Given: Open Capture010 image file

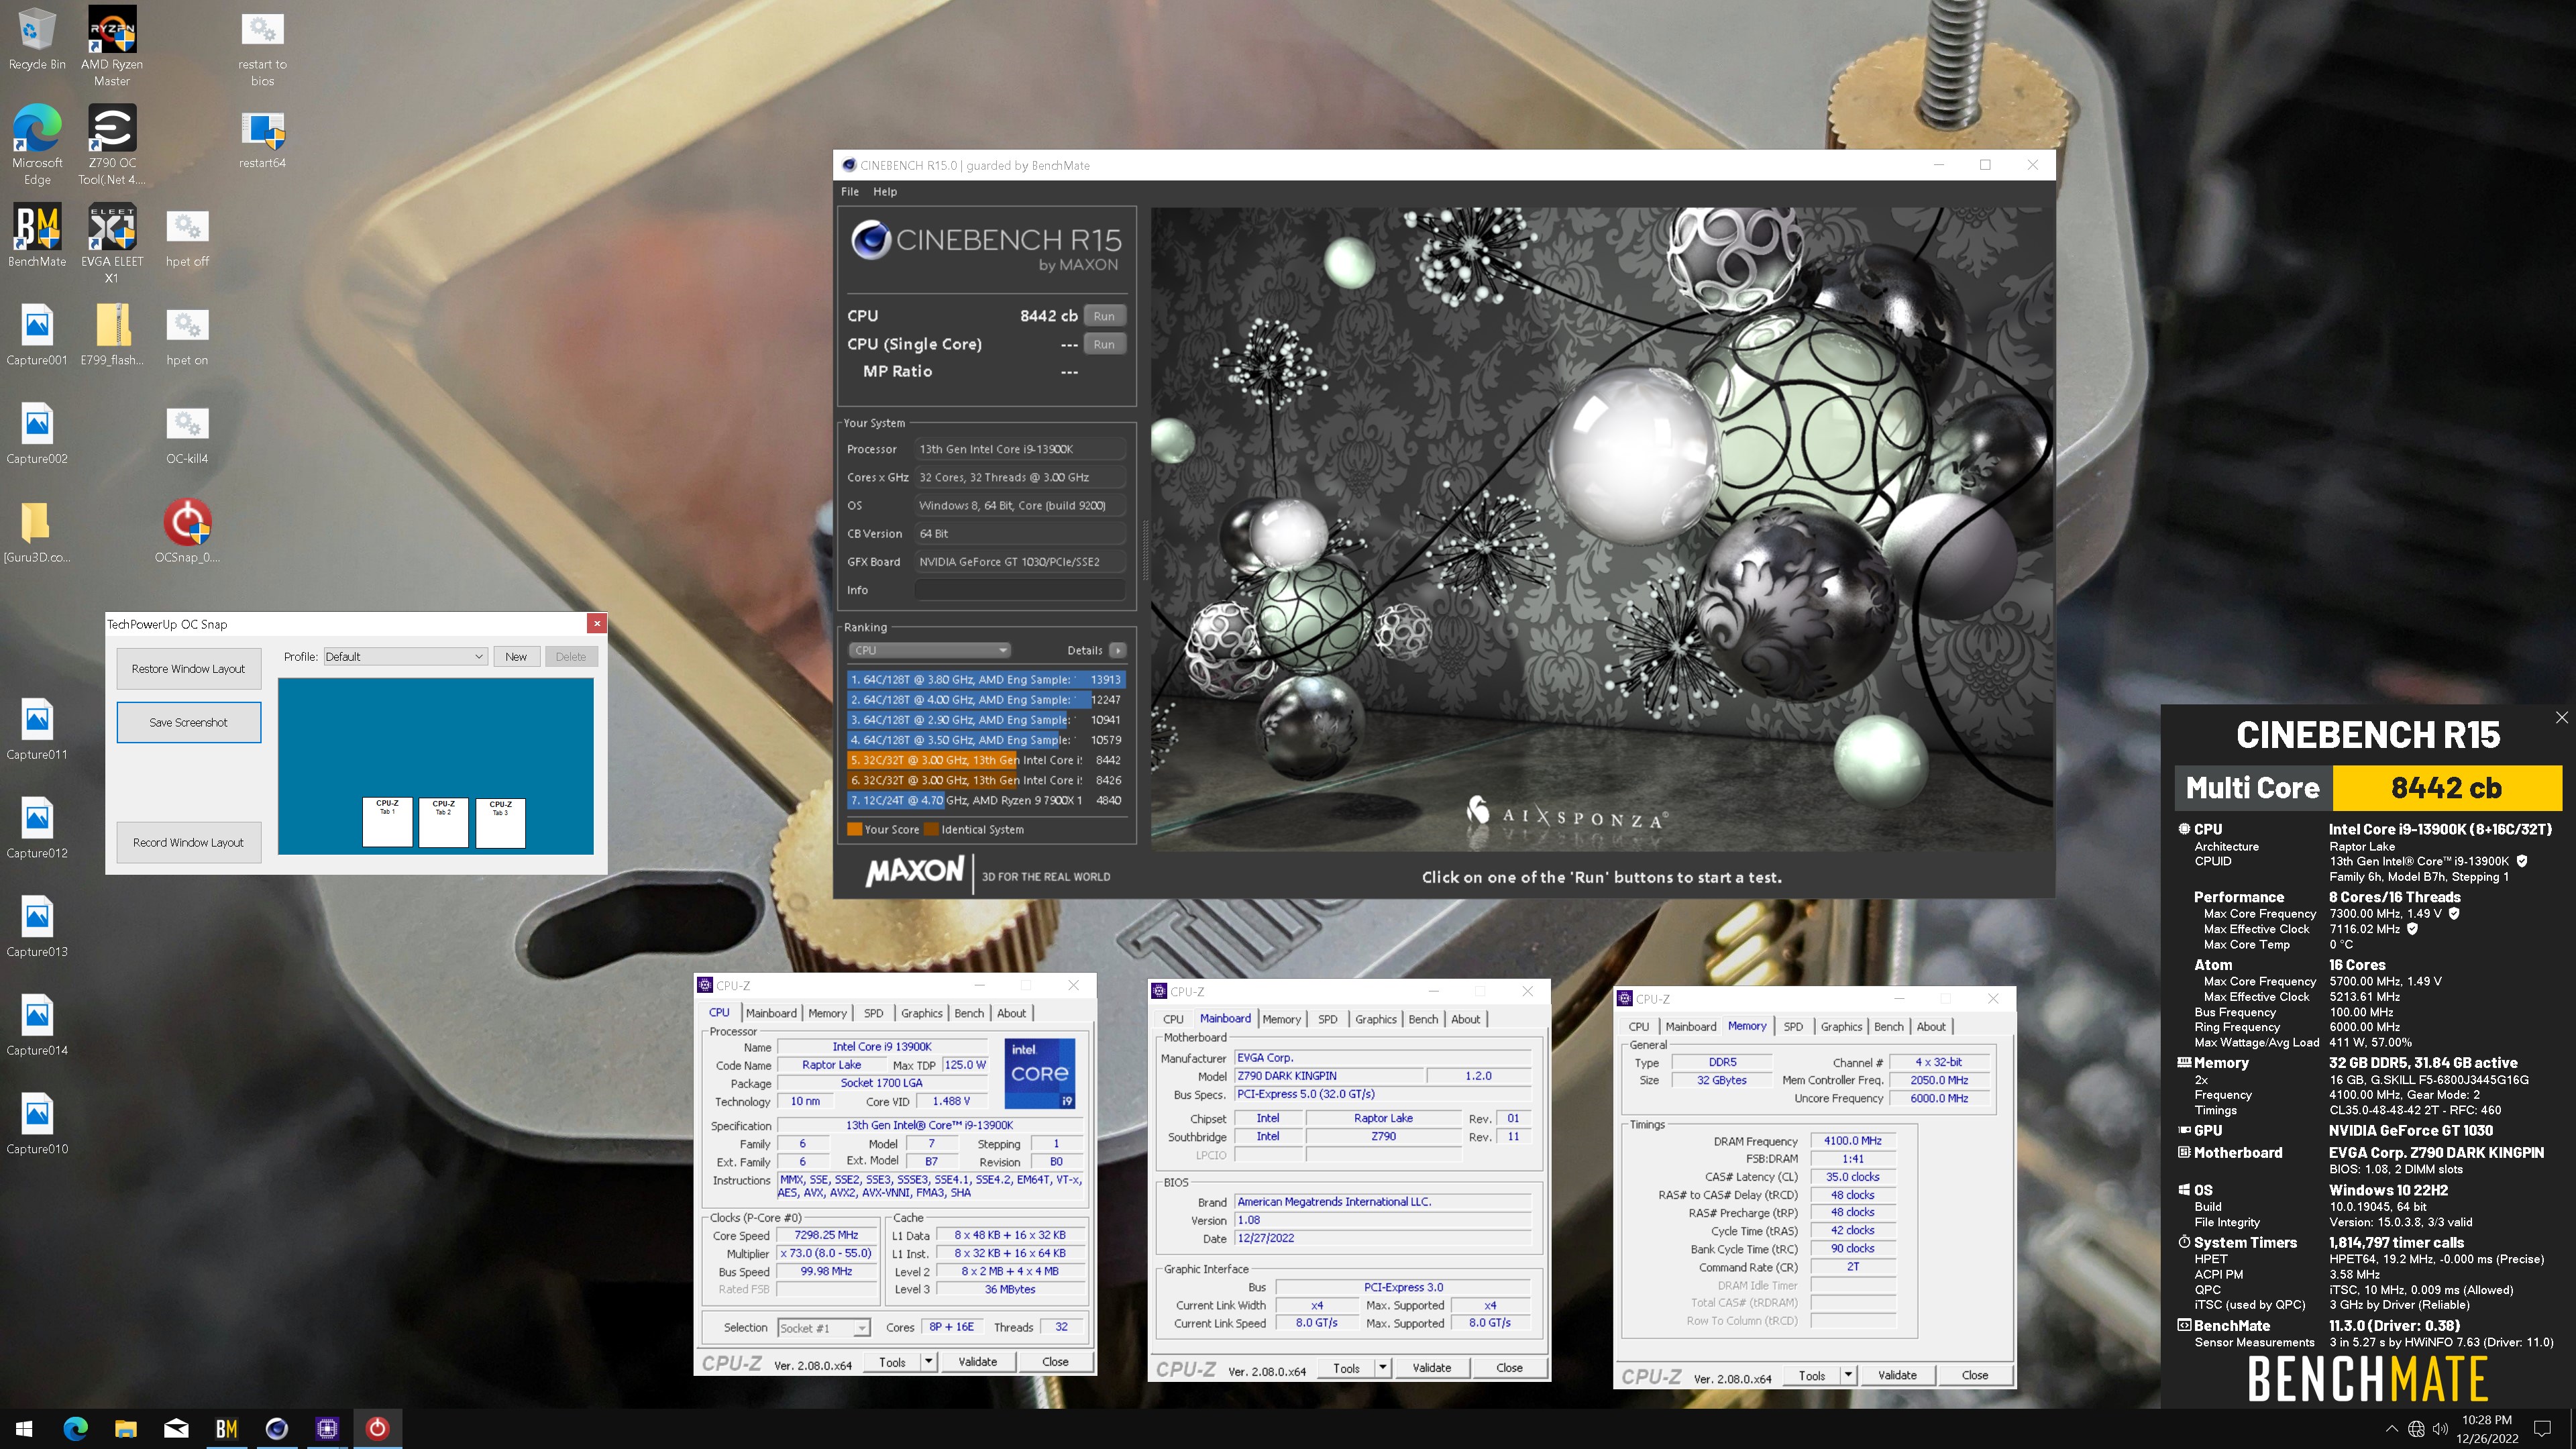Looking at the screenshot, I should click(37, 1124).
